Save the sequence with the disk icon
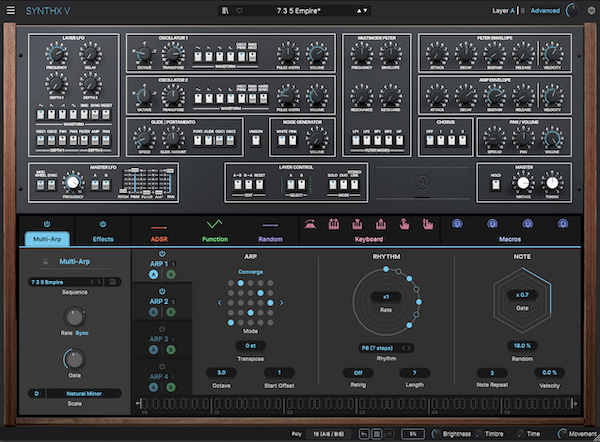This screenshot has width=600, height=442. [113, 282]
